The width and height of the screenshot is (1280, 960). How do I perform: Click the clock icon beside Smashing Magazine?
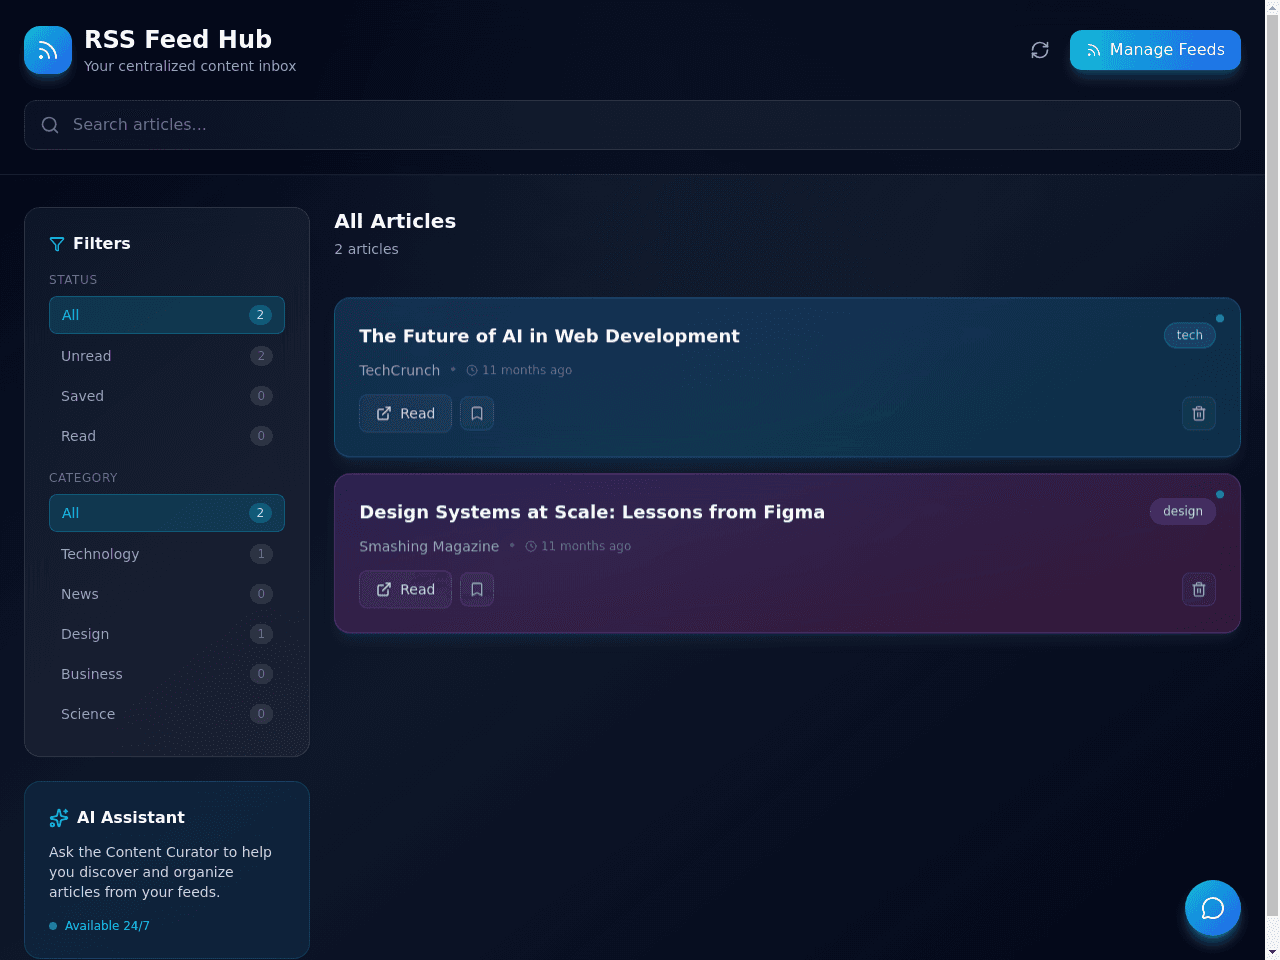(531, 546)
